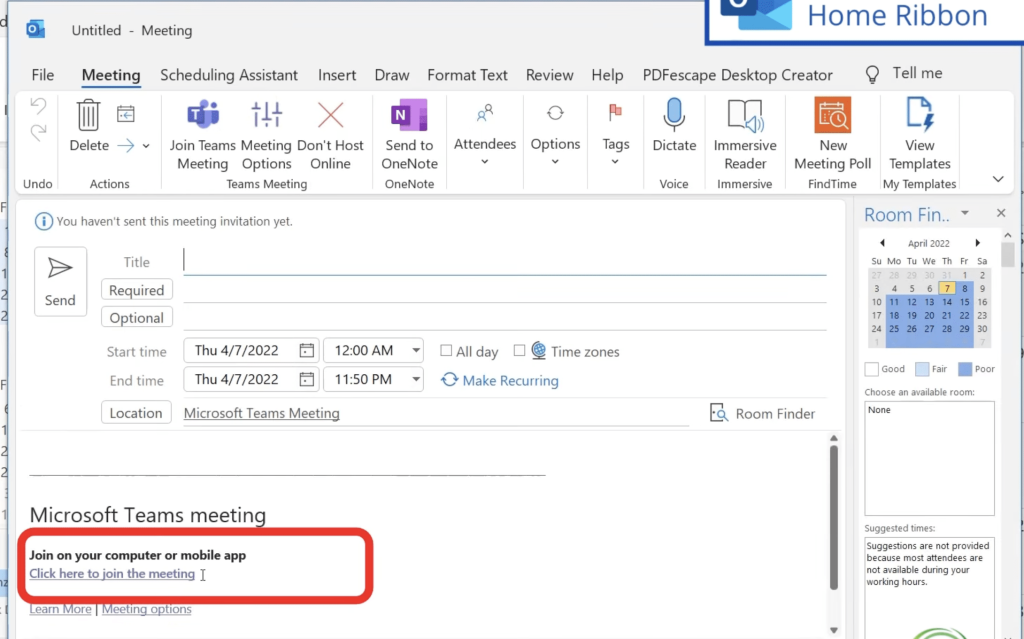Open the End time 11:50 PM dropdown
1024x639 pixels.
pyautogui.click(x=416, y=379)
